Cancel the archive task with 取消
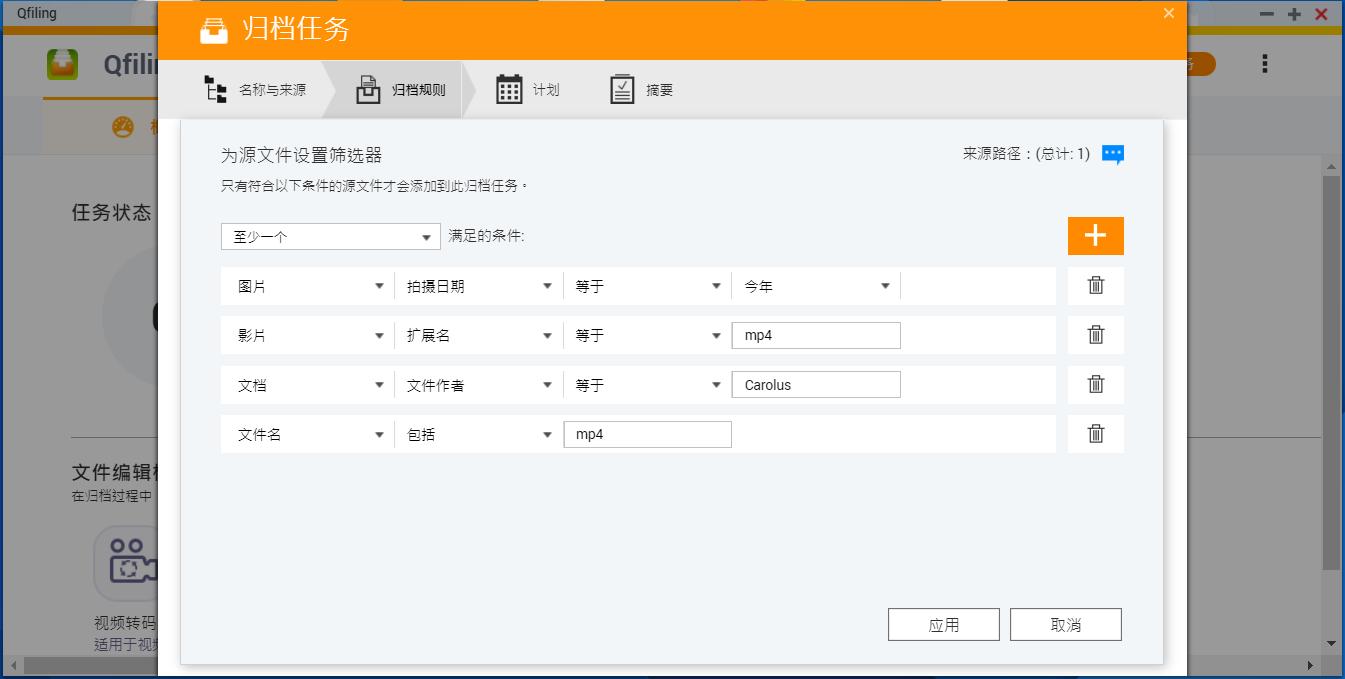 (1066, 624)
